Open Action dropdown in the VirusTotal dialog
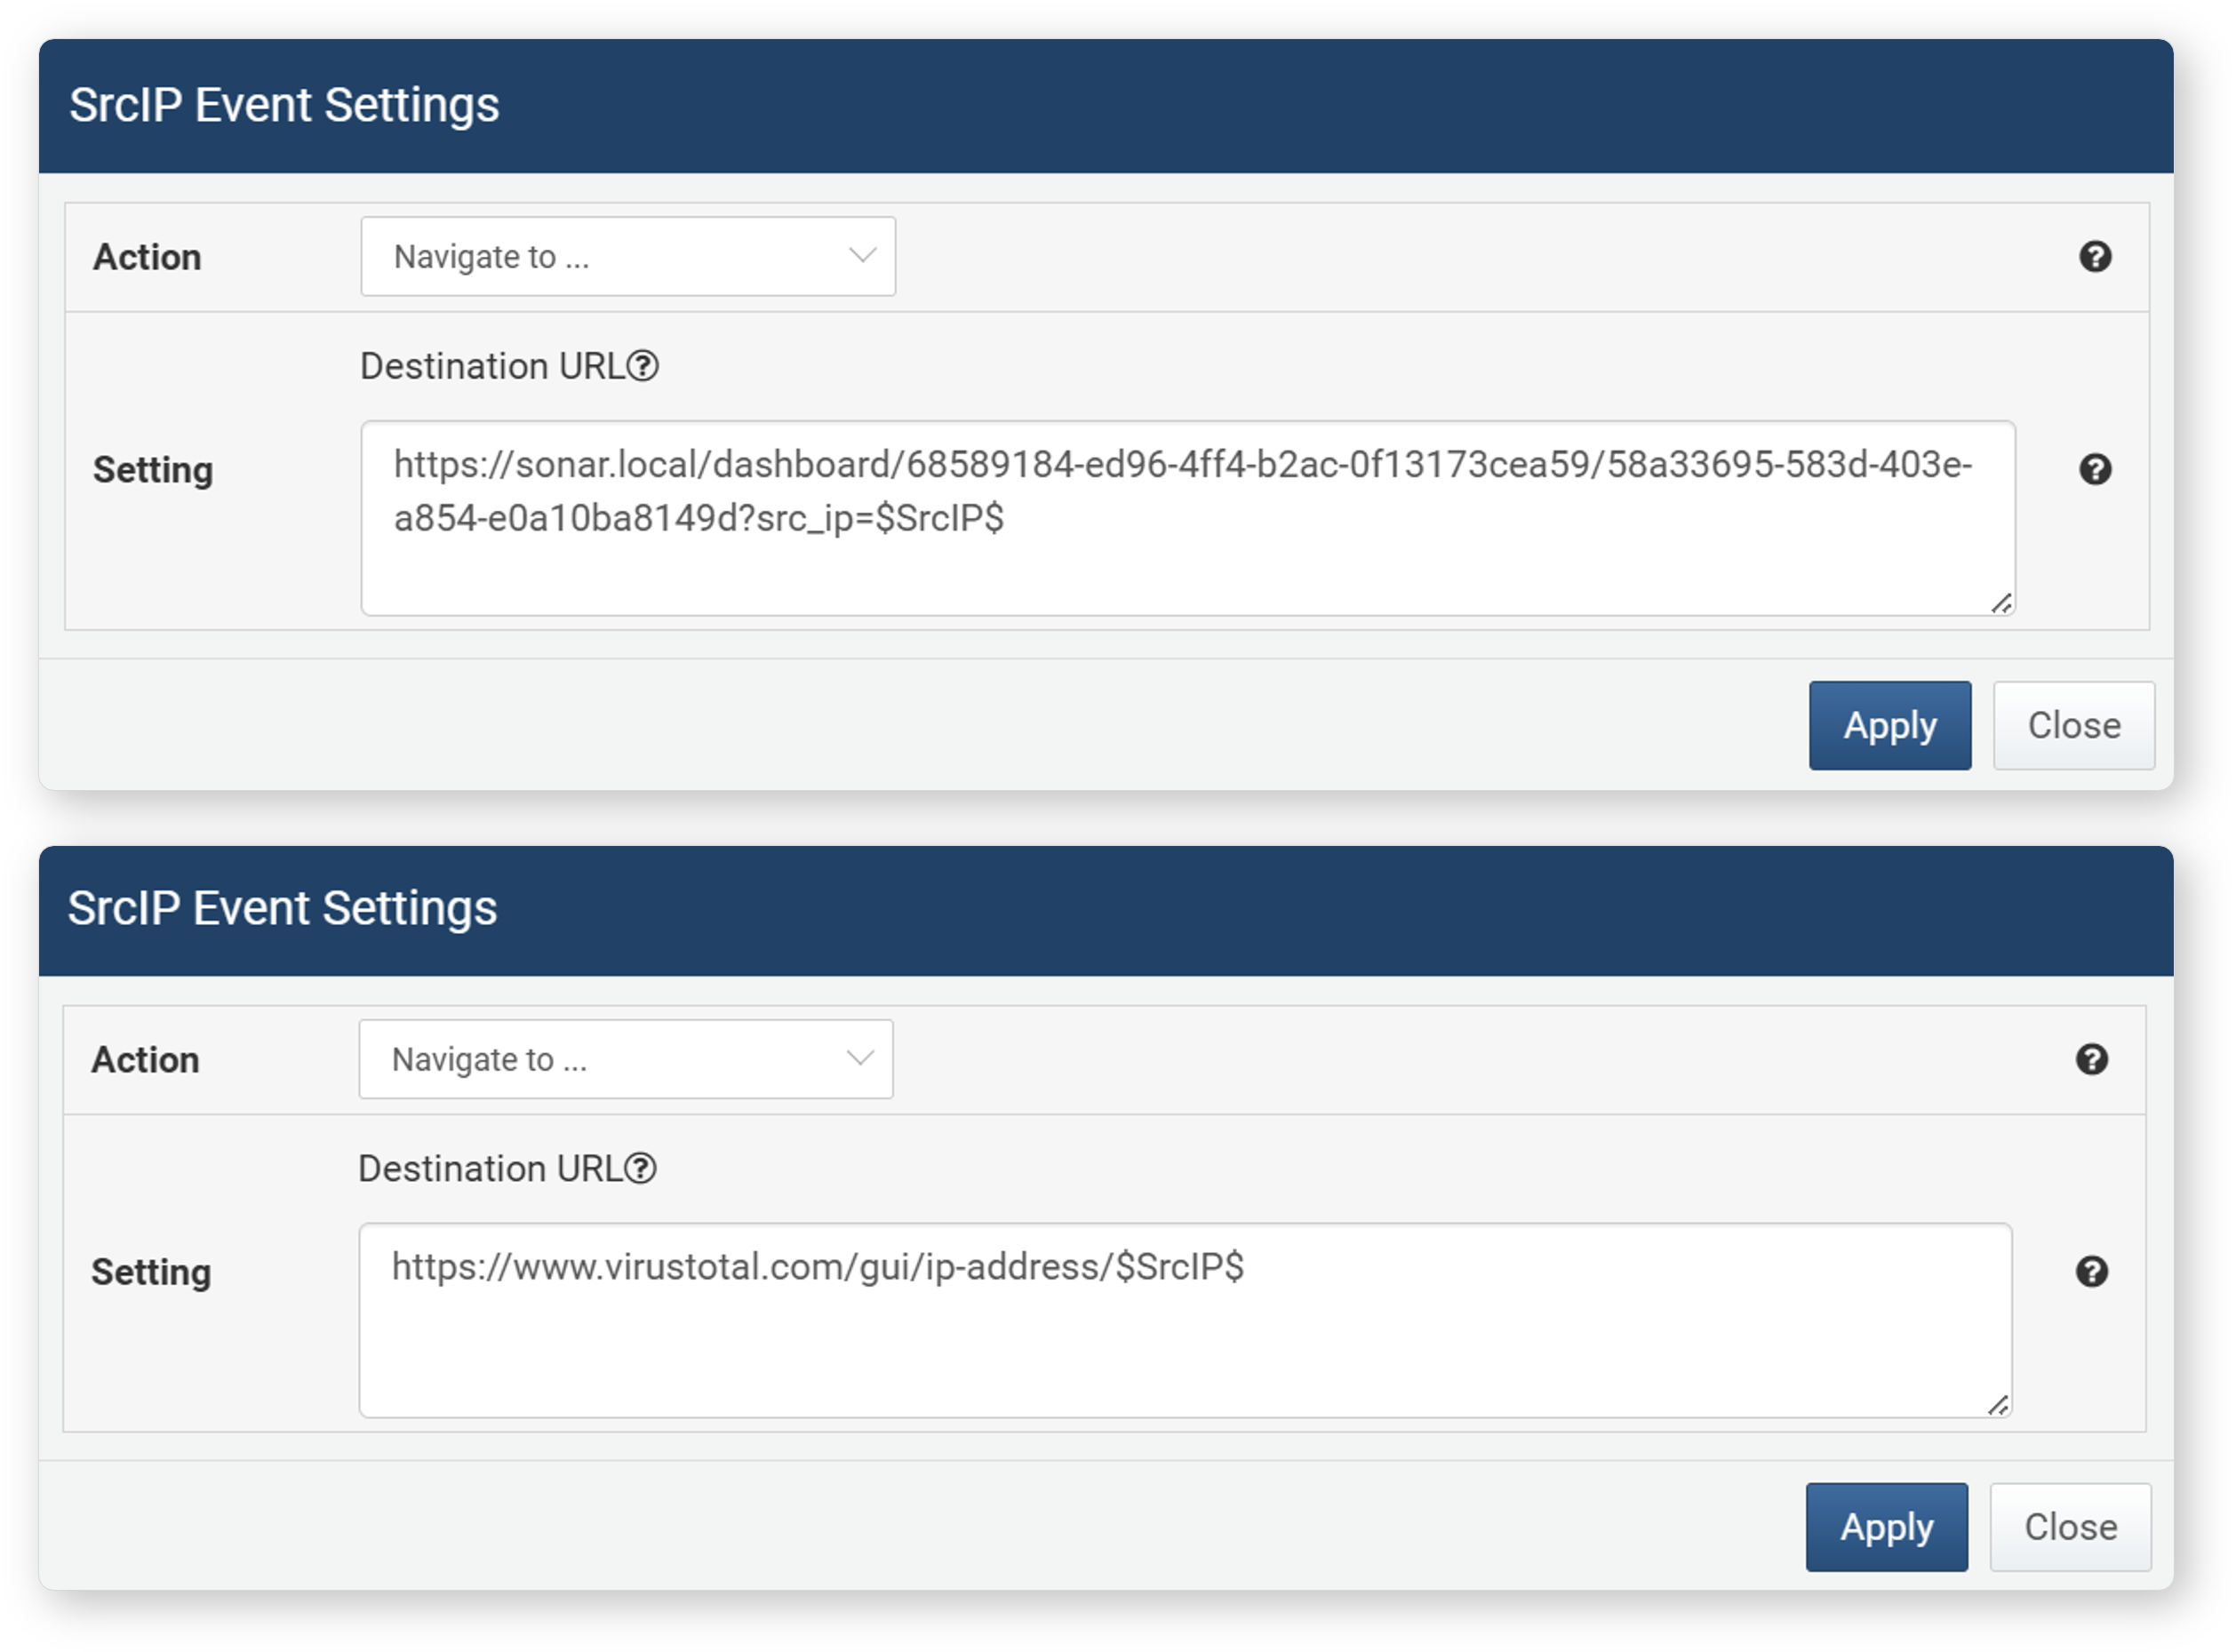 point(626,1059)
